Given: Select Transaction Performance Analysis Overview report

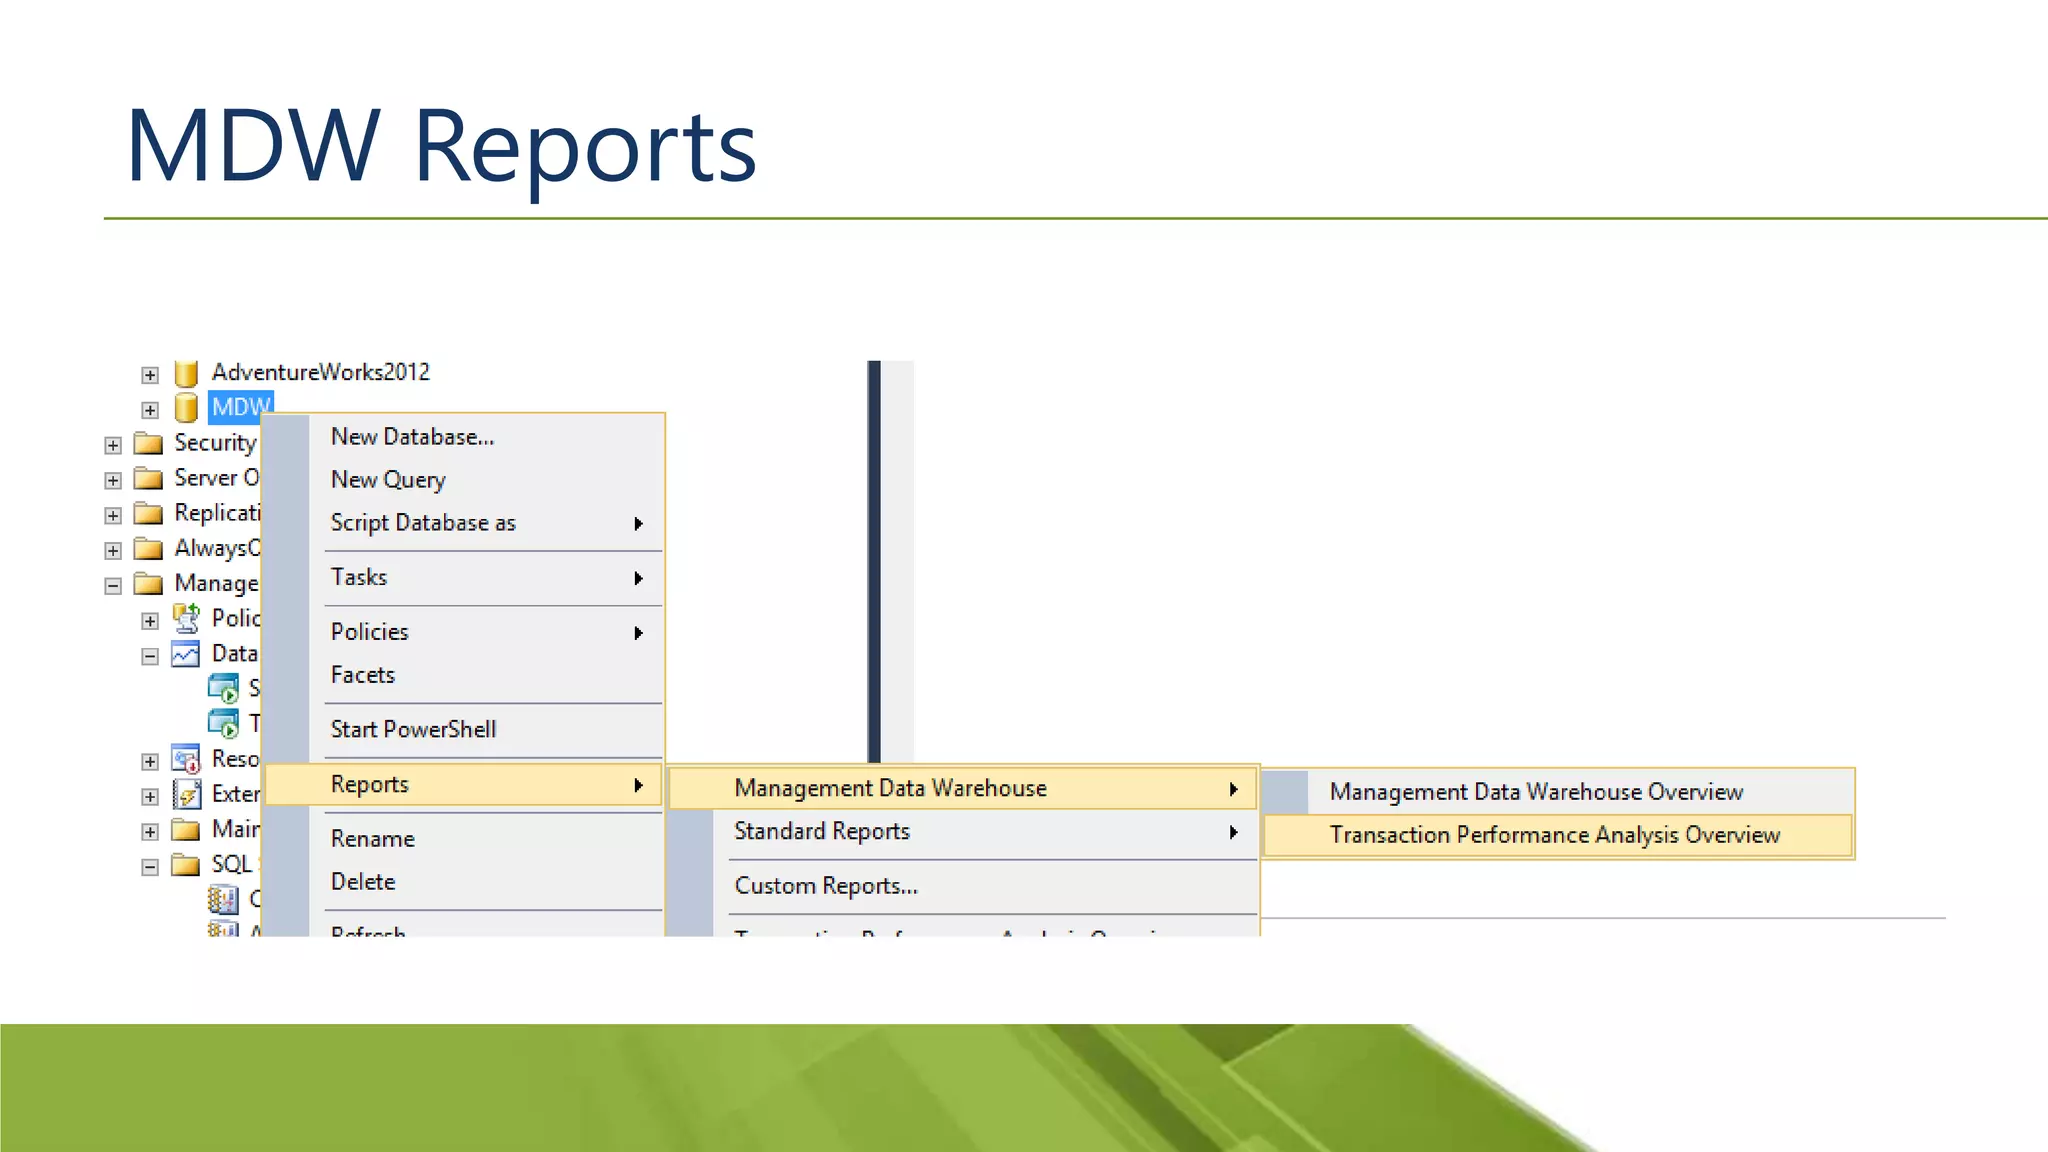Looking at the screenshot, I should pos(1554,836).
